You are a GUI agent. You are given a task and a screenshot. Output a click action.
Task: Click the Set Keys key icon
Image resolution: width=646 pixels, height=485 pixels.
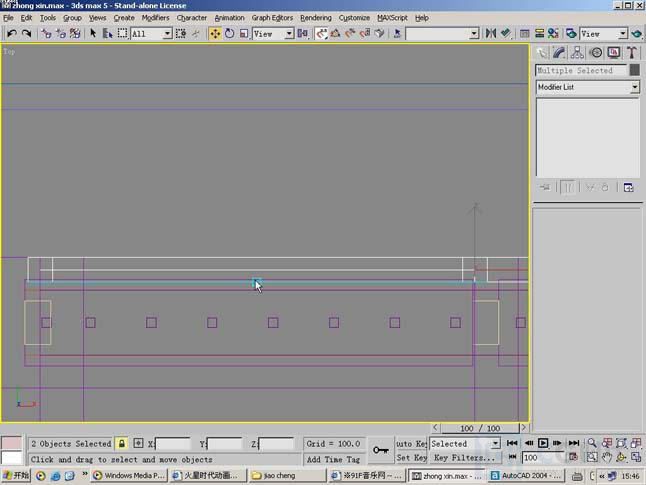coord(381,450)
